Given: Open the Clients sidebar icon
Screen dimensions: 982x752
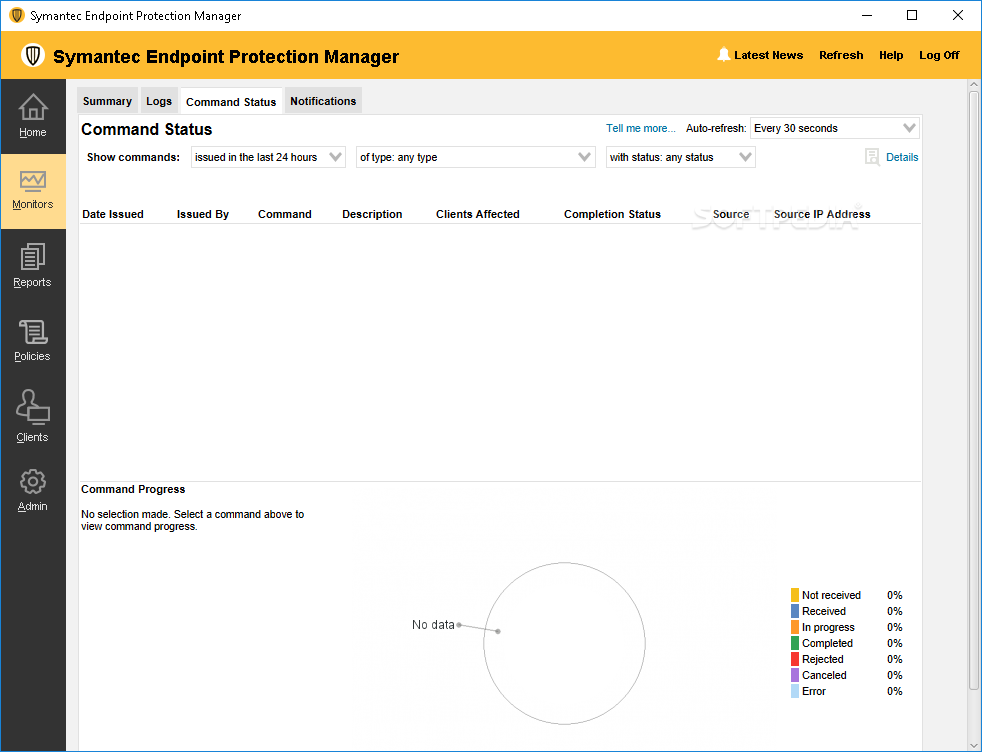Looking at the screenshot, I should point(33,408).
